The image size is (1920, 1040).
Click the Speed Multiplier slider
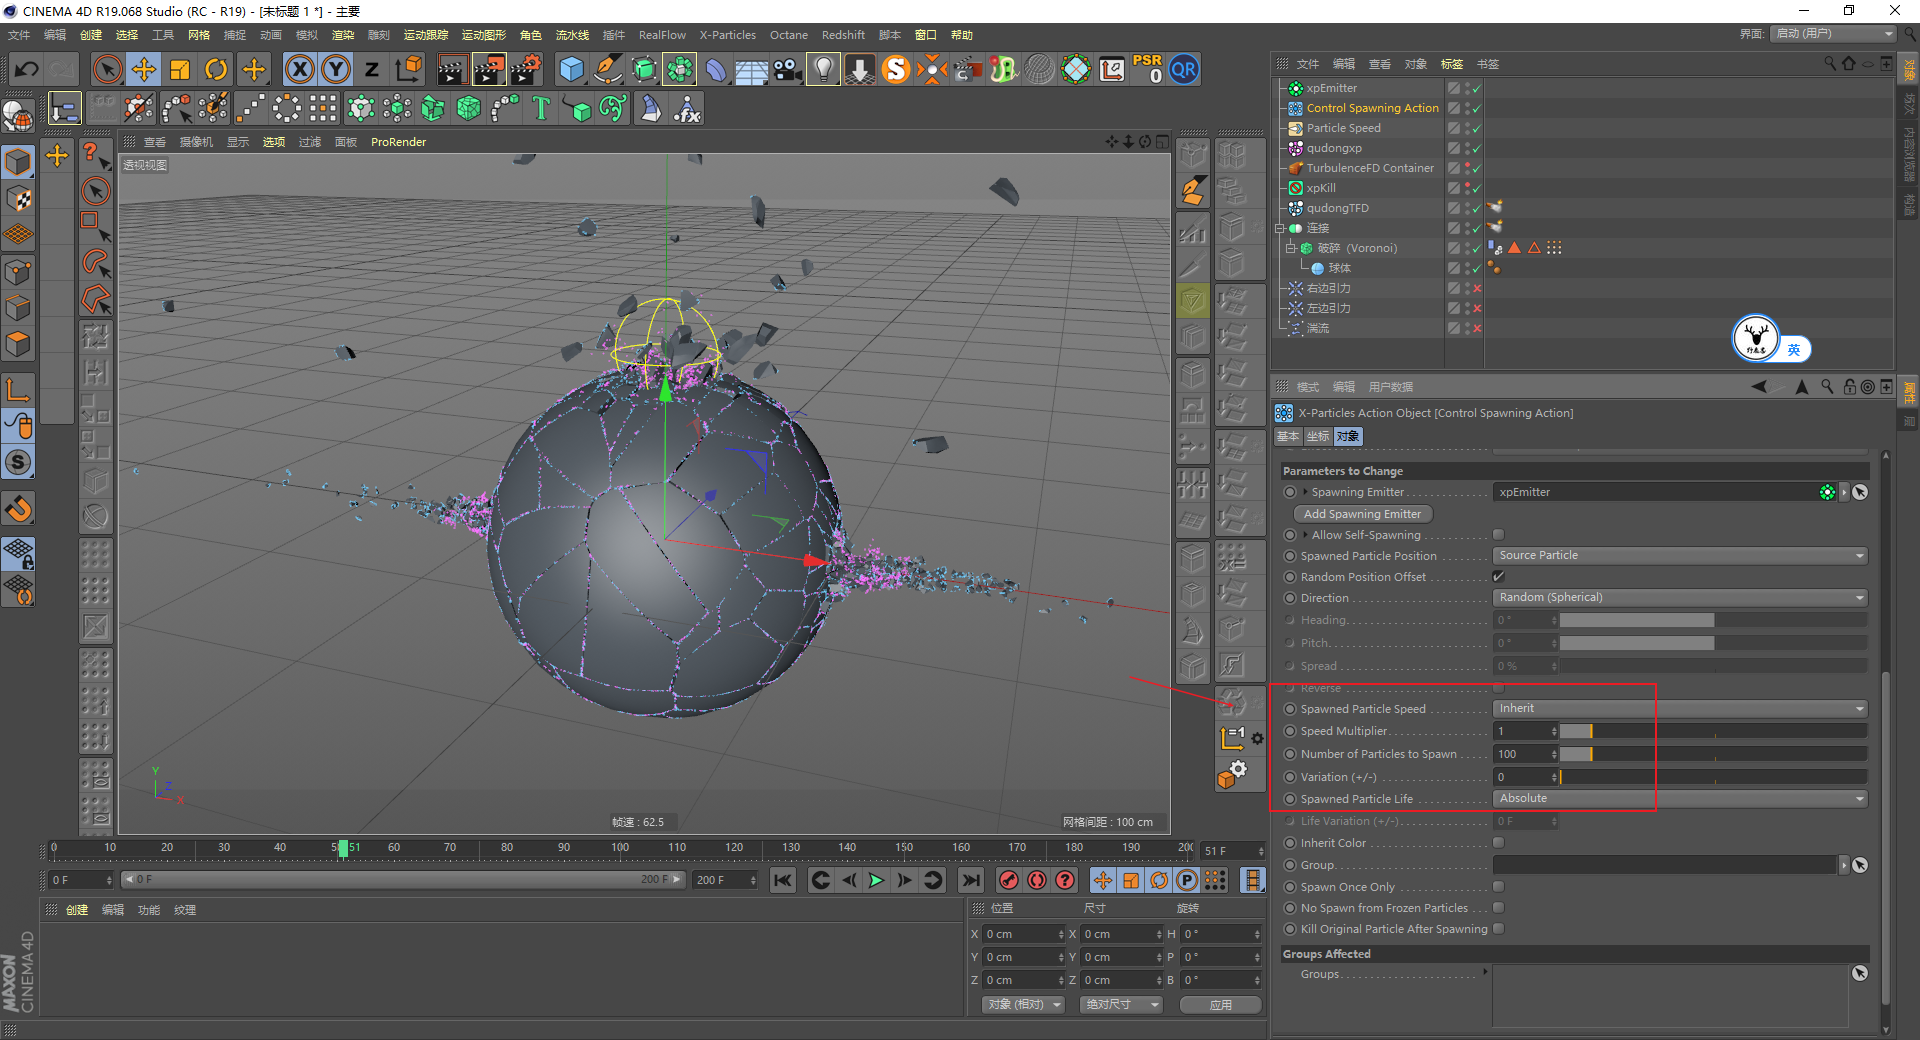click(x=1714, y=732)
